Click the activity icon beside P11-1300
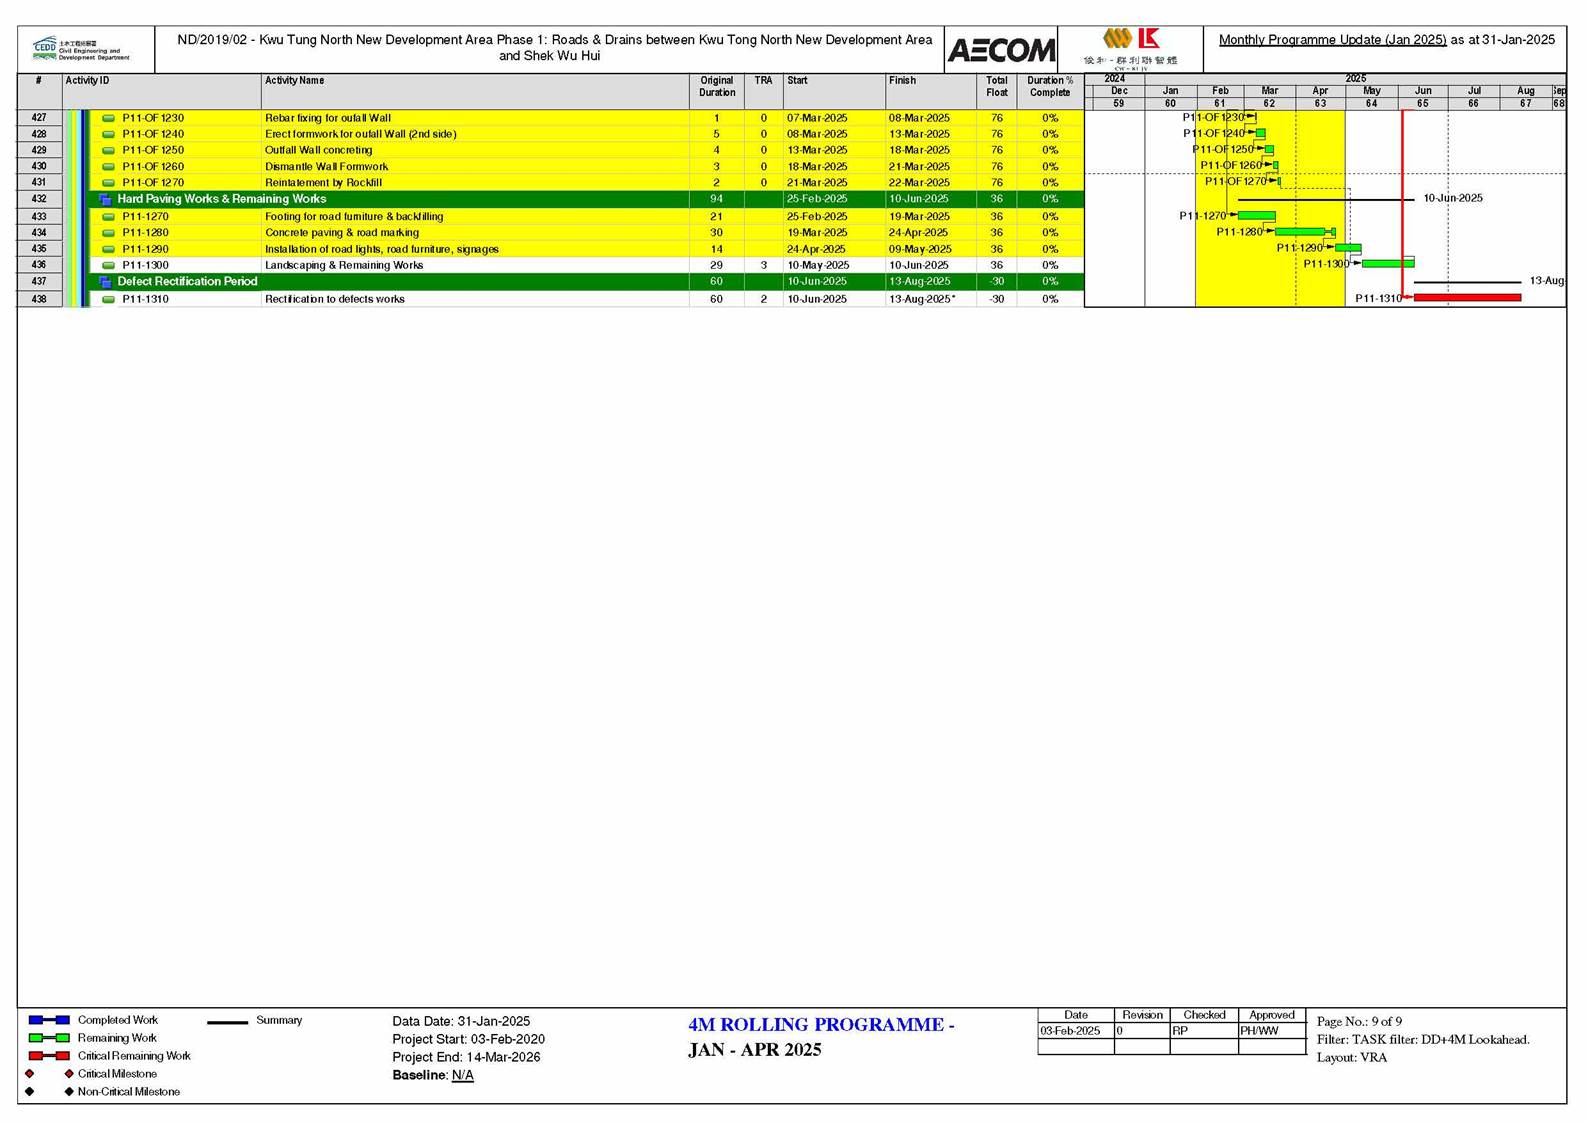1588x1123 pixels. [109, 265]
